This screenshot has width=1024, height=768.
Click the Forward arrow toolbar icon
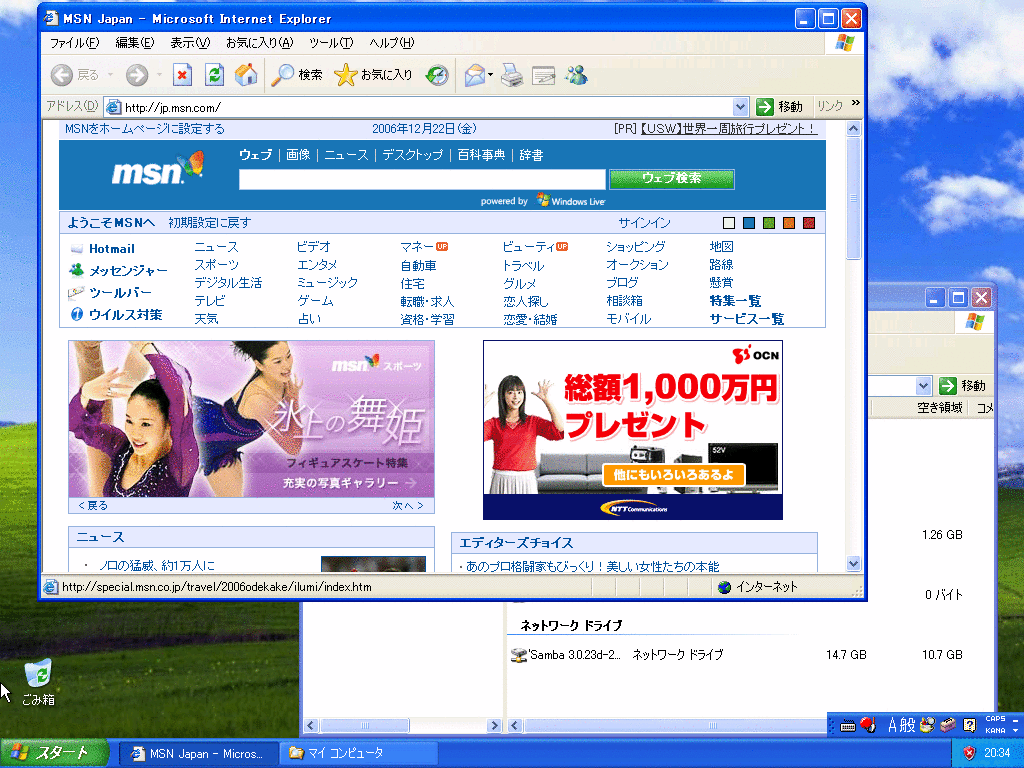[x=136, y=75]
